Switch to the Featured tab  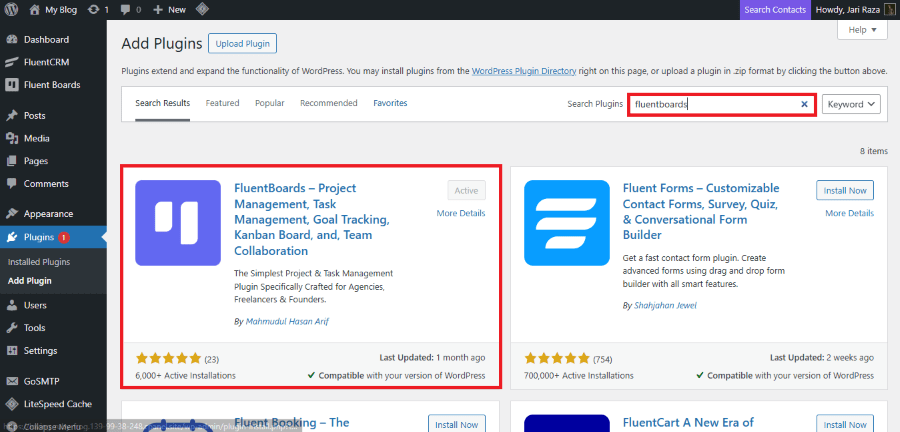(222, 103)
